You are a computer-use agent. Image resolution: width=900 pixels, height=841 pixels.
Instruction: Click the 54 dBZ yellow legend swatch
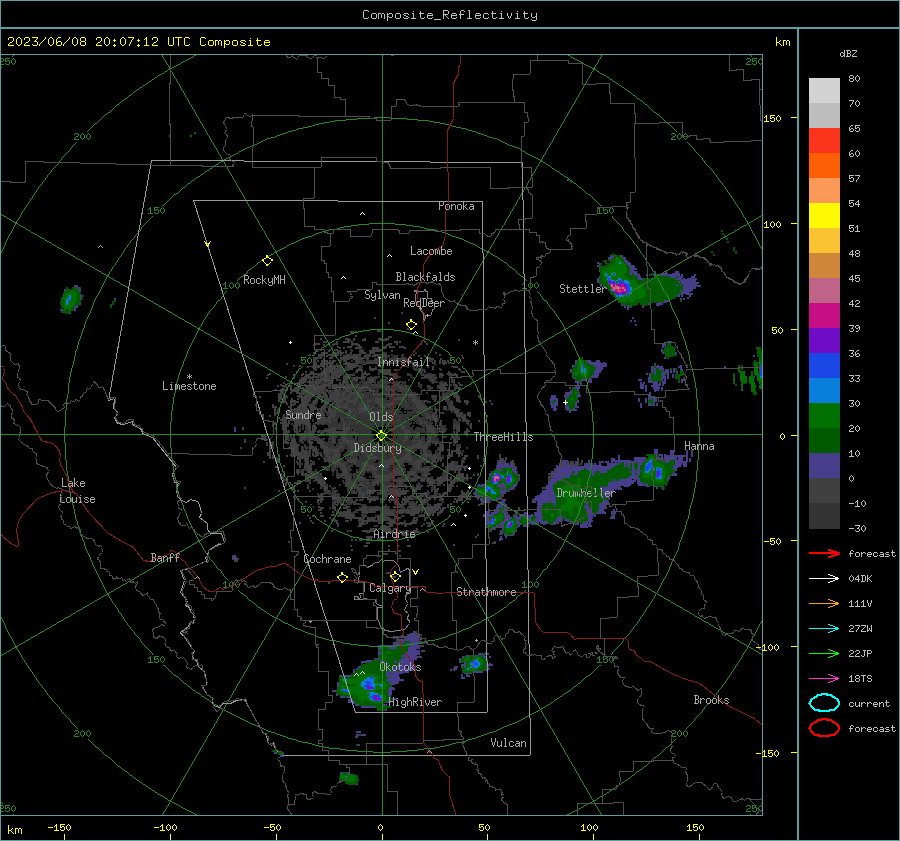click(x=824, y=215)
